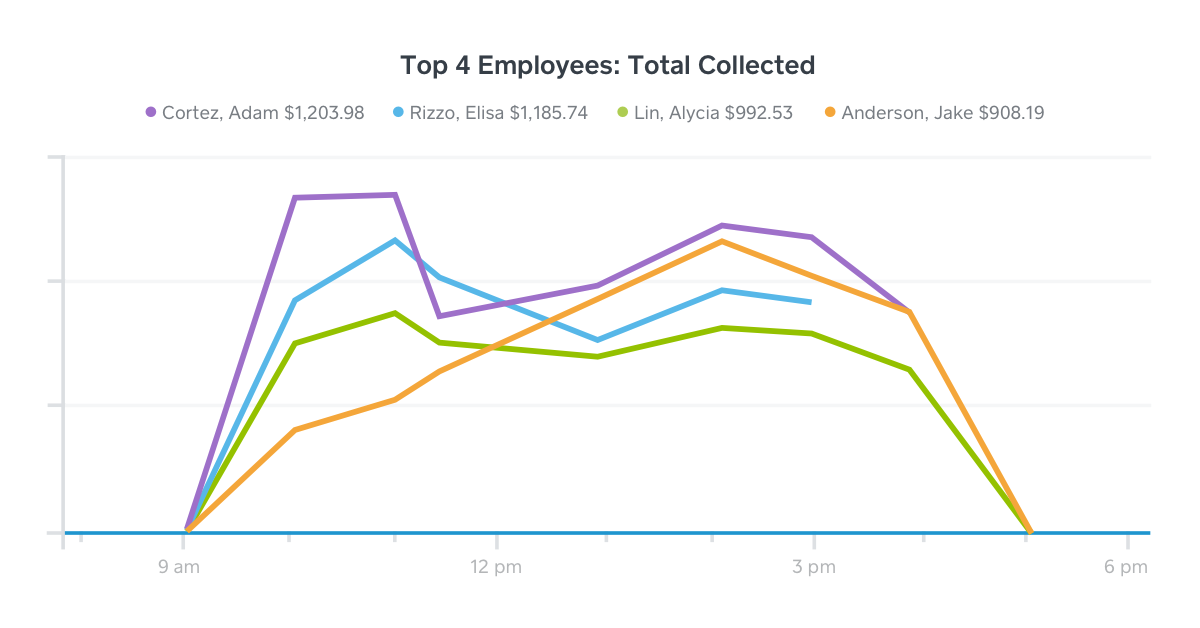Select legend label Lin, Alycia $992.53
This screenshot has width=1200, height=628.
(x=714, y=113)
